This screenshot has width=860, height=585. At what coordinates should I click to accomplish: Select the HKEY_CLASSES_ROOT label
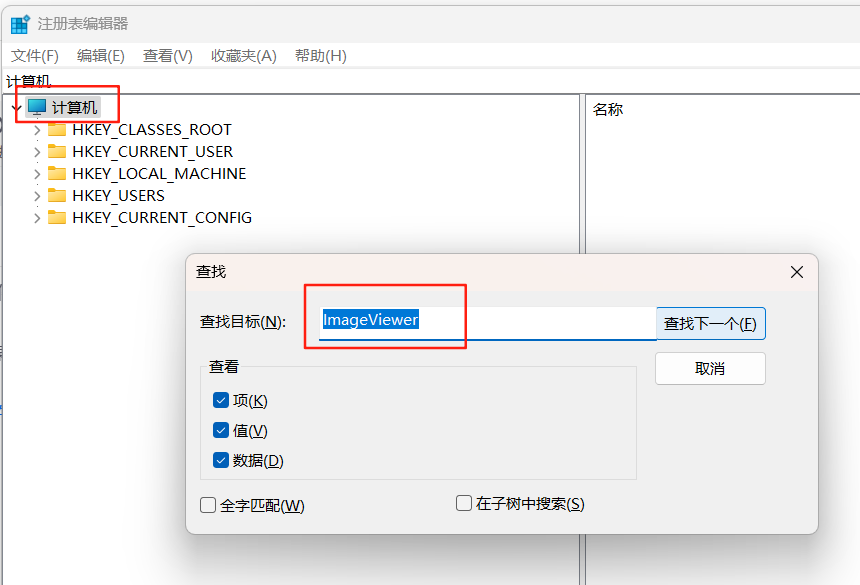coord(152,130)
